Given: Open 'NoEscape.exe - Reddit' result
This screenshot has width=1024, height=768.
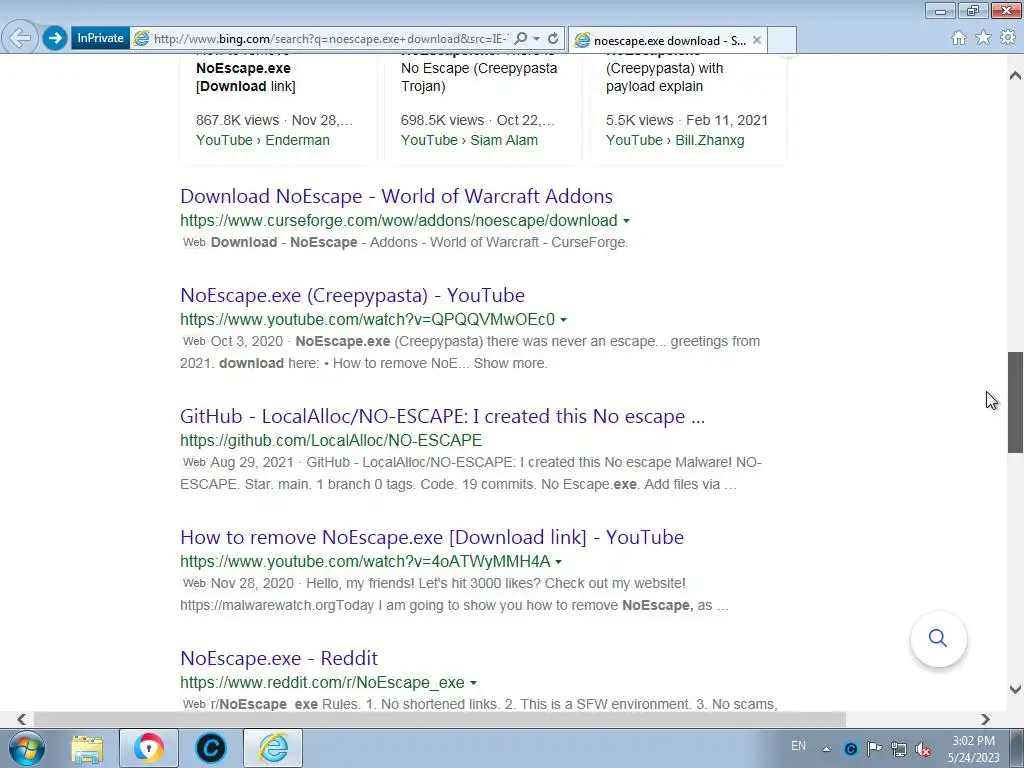Looking at the screenshot, I should pyautogui.click(x=279, y=658).
